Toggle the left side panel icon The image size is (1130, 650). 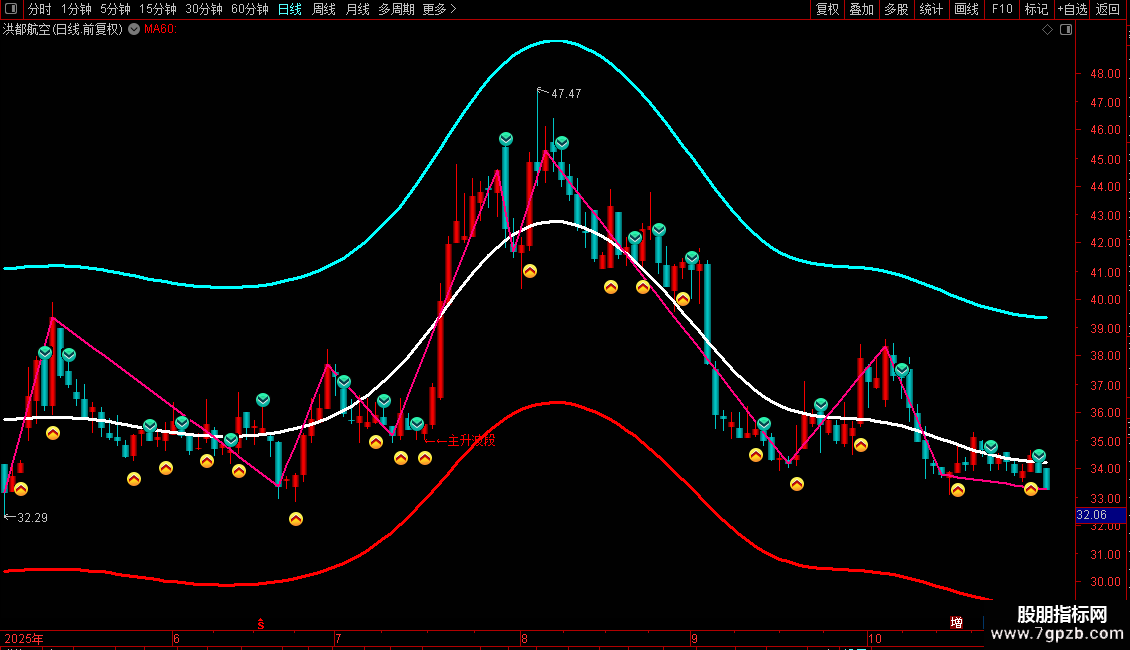11,9
